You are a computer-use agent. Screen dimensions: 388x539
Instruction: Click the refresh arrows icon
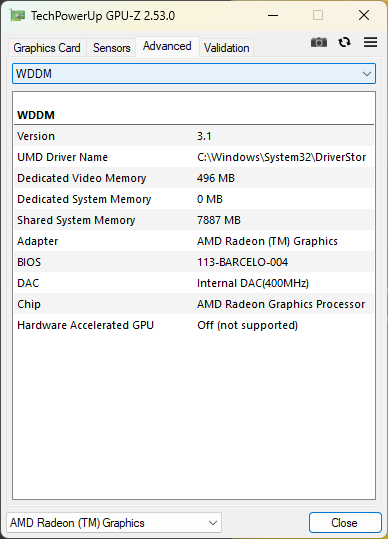344,42
